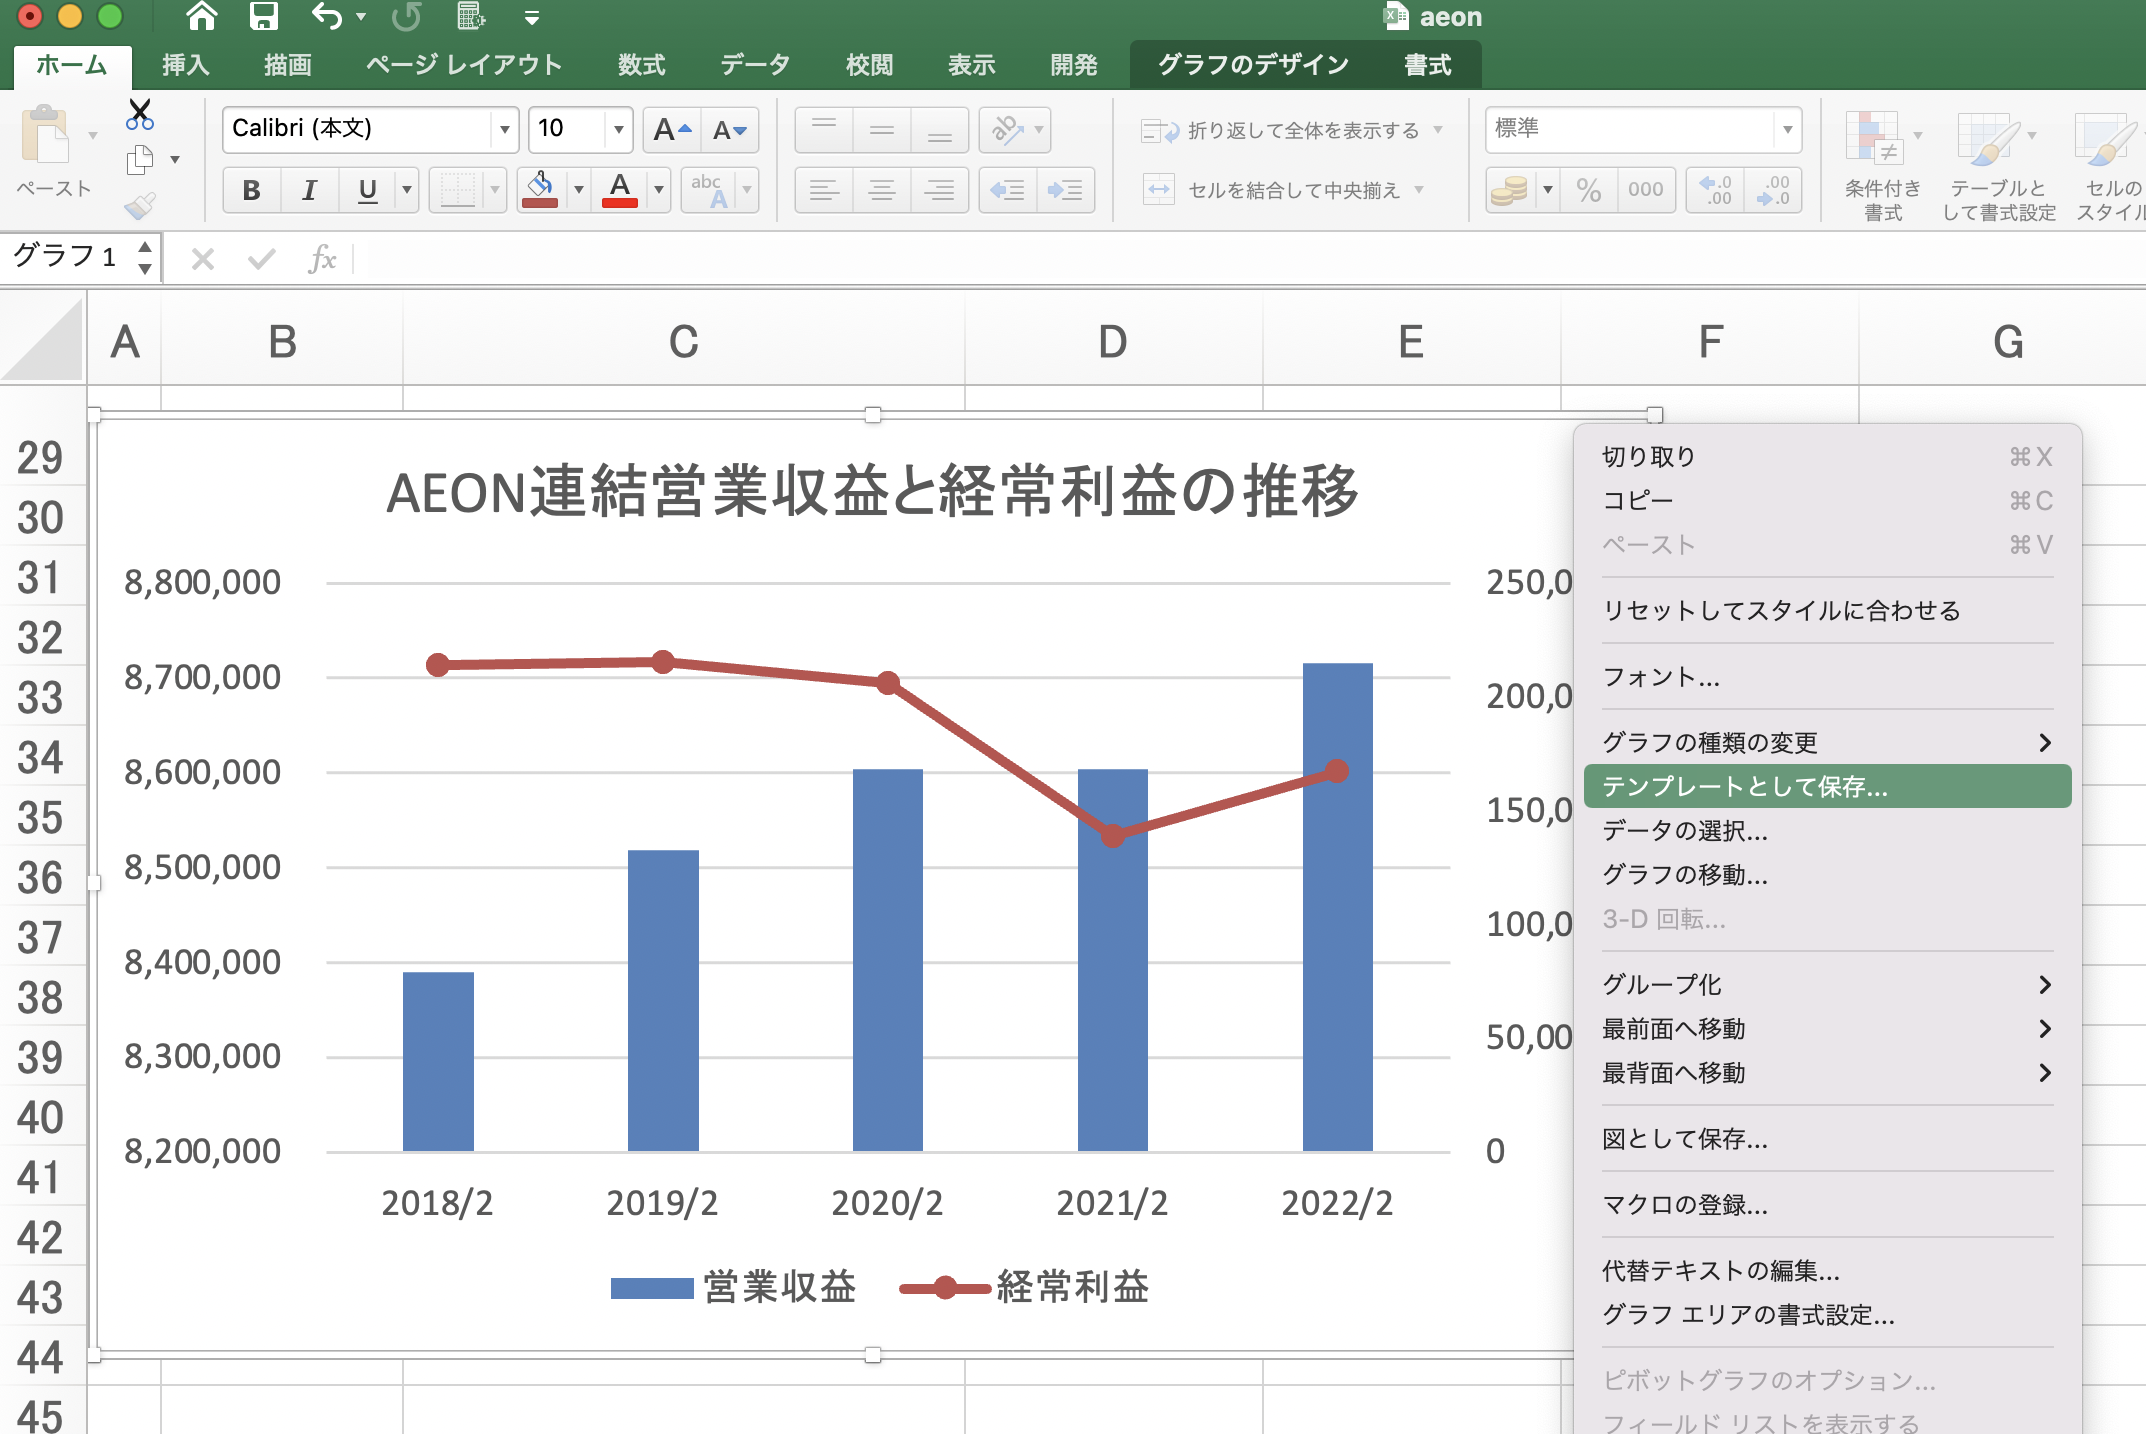Viewport: 2146px width, 1434px height.
Task: Switch to the ページ レイアウト tab
Action: pos(463,65)
